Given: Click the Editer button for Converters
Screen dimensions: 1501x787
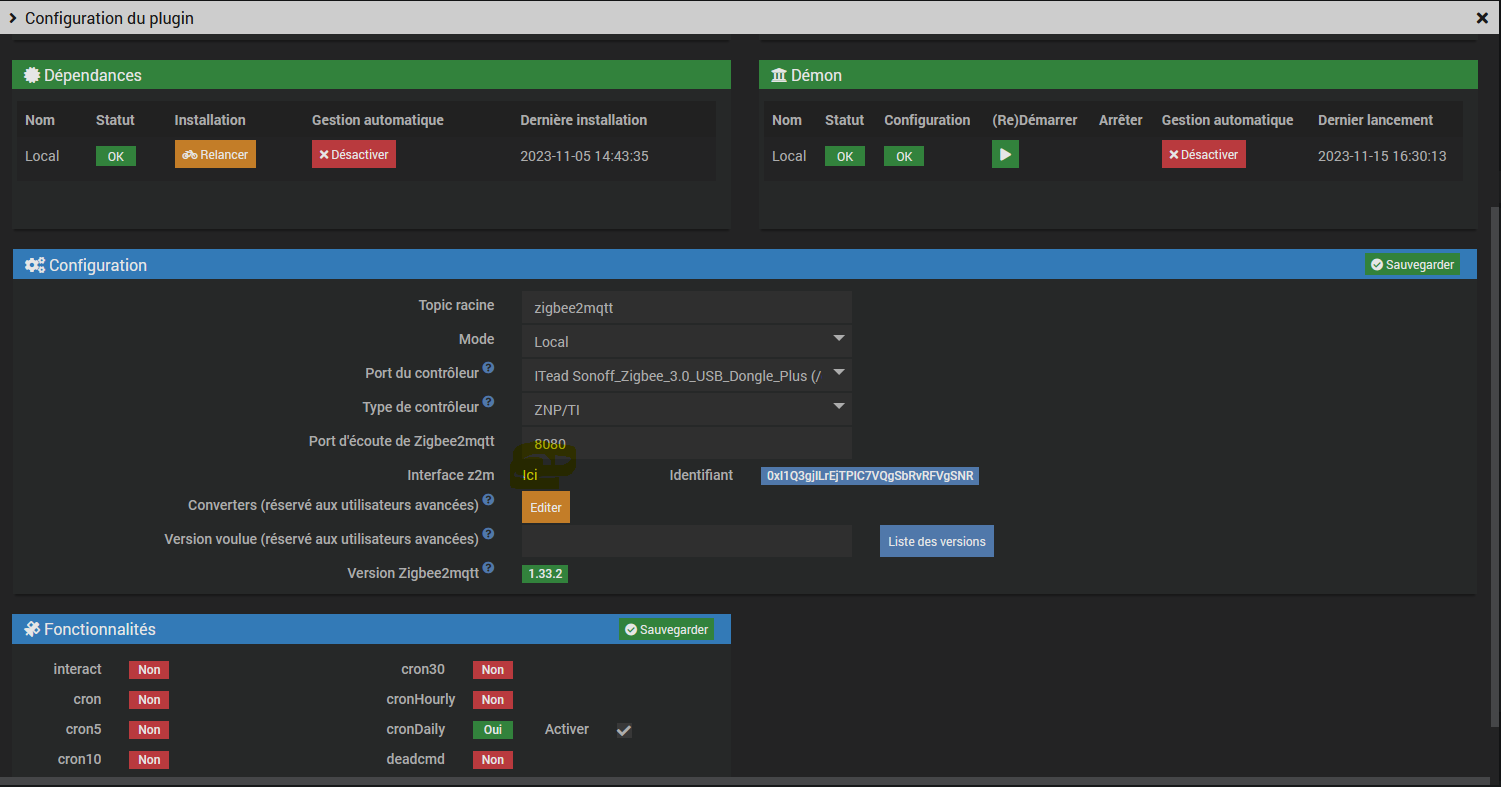Looking at the screenshot, I should coord(545,507).
